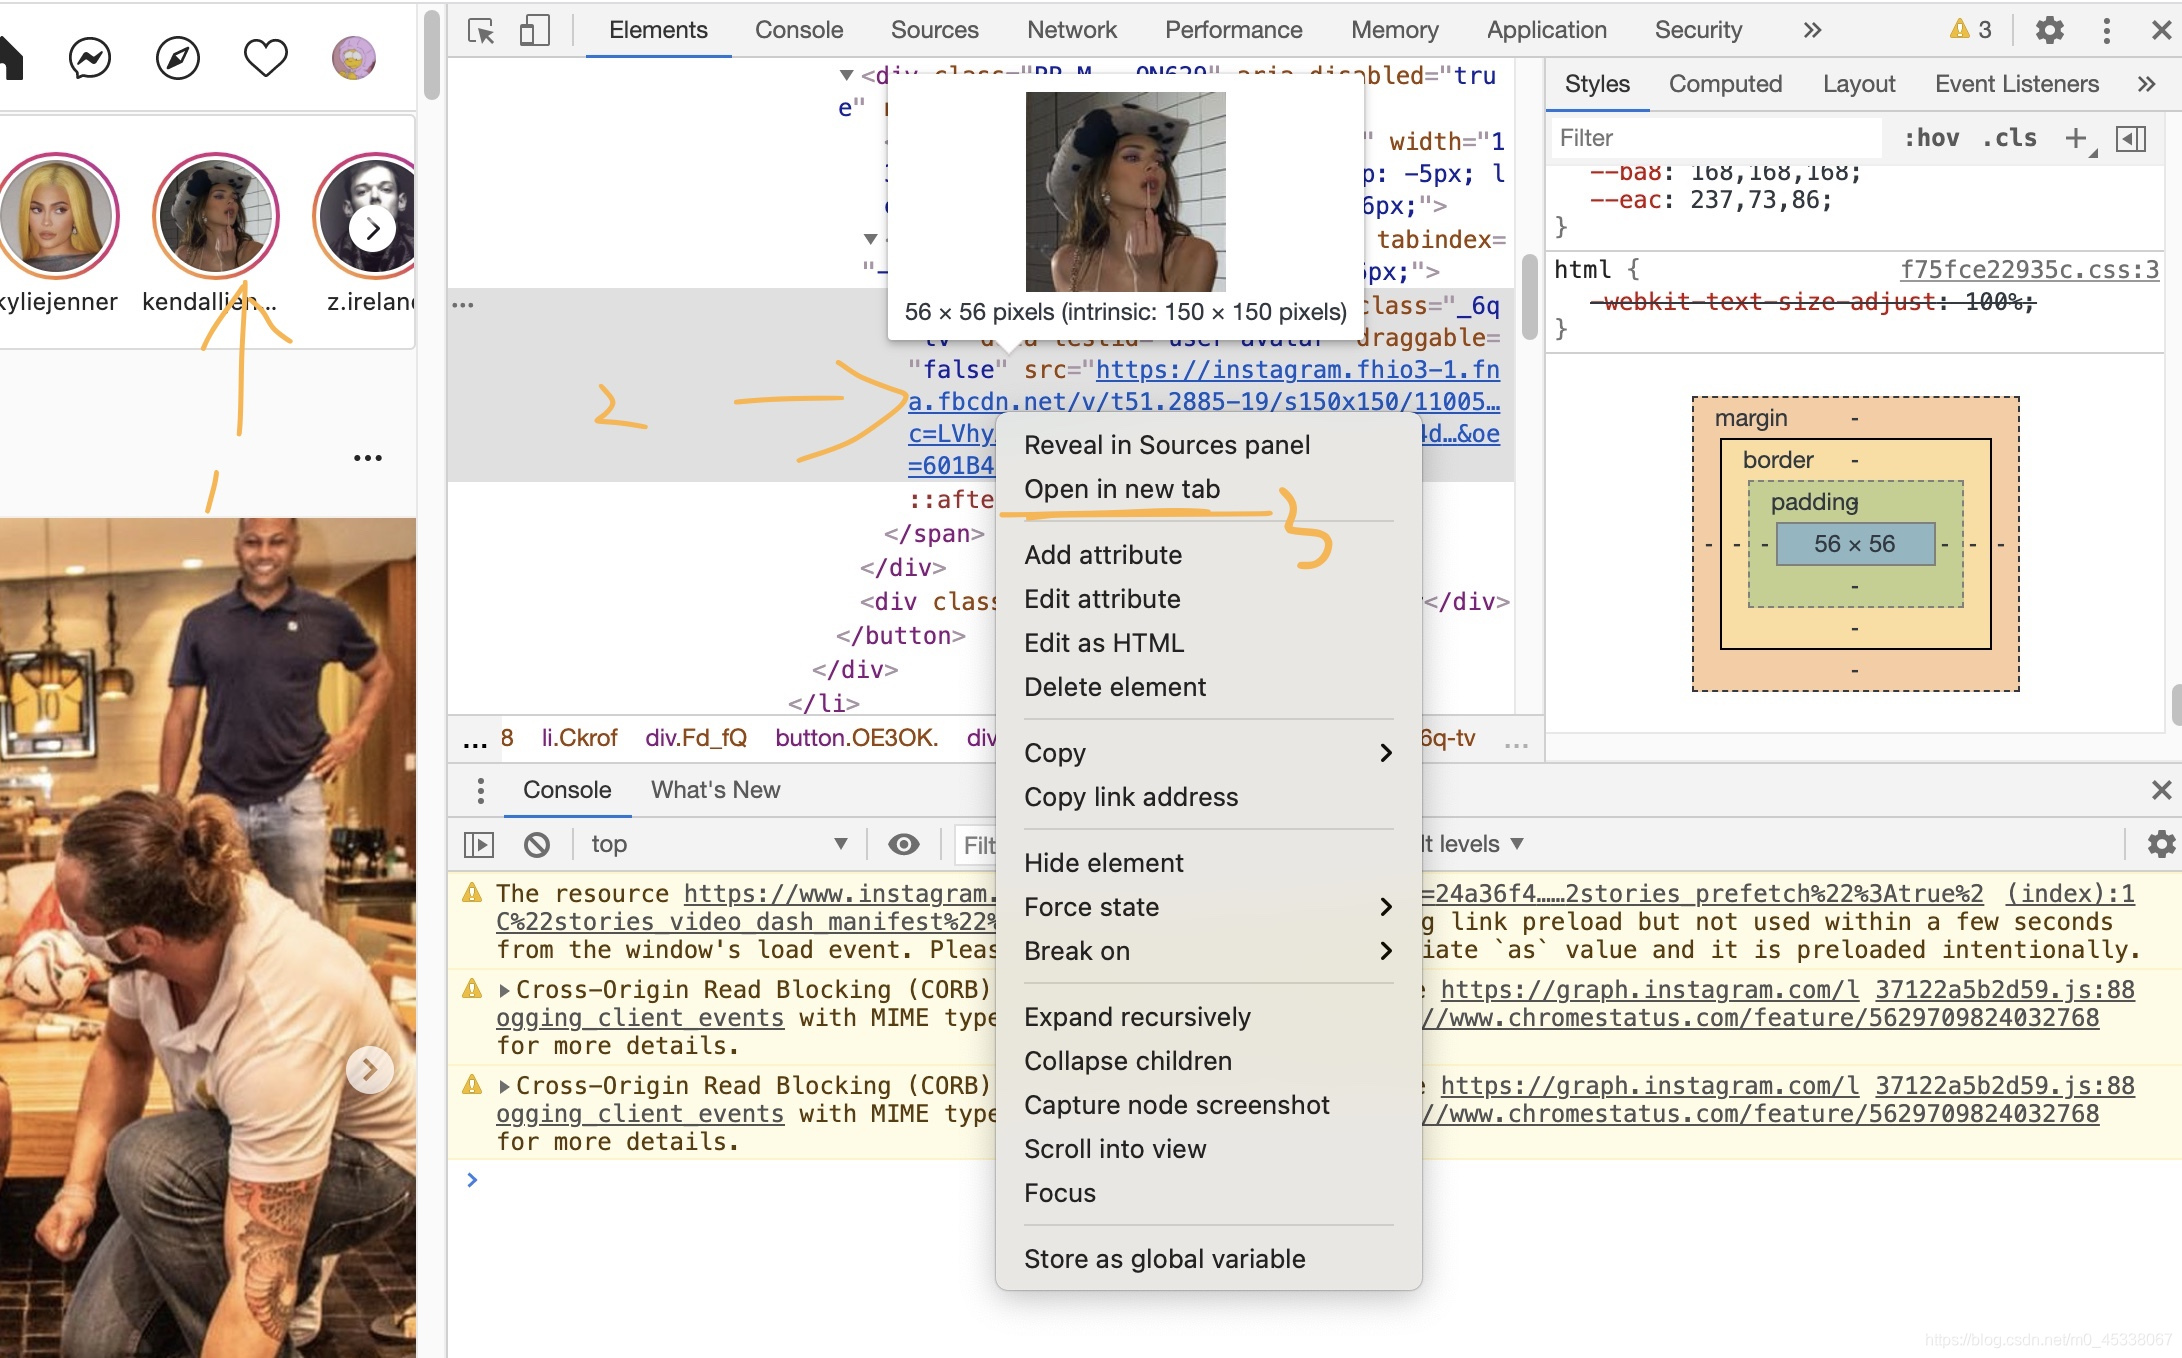
Task: Open the top JavaScript context dropdown
Action: [x=718, y=845]
